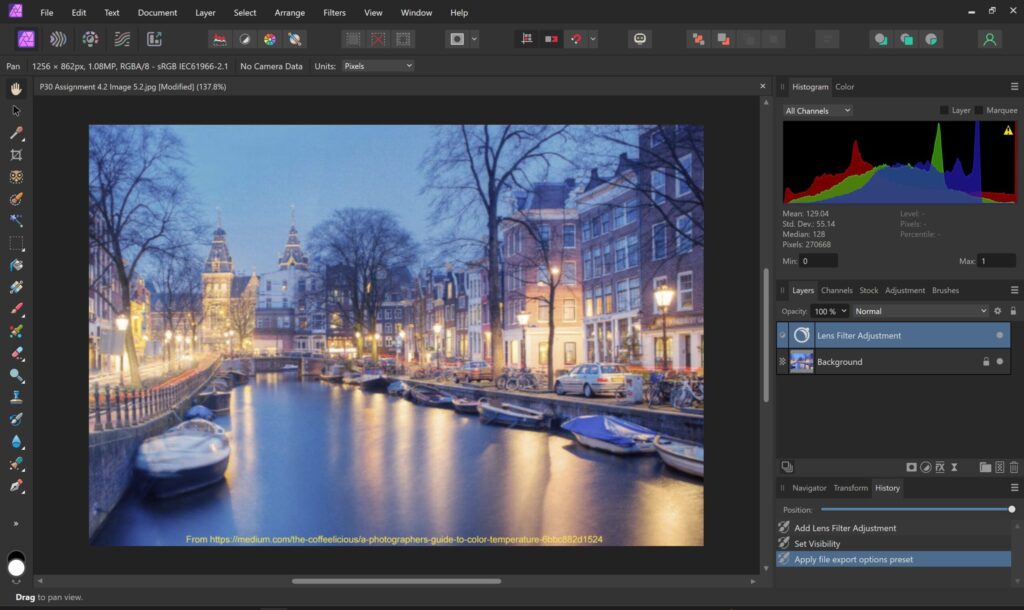
Task: Select the Add Lens Filter Adjustment history step
Action: tap(845, 528)
